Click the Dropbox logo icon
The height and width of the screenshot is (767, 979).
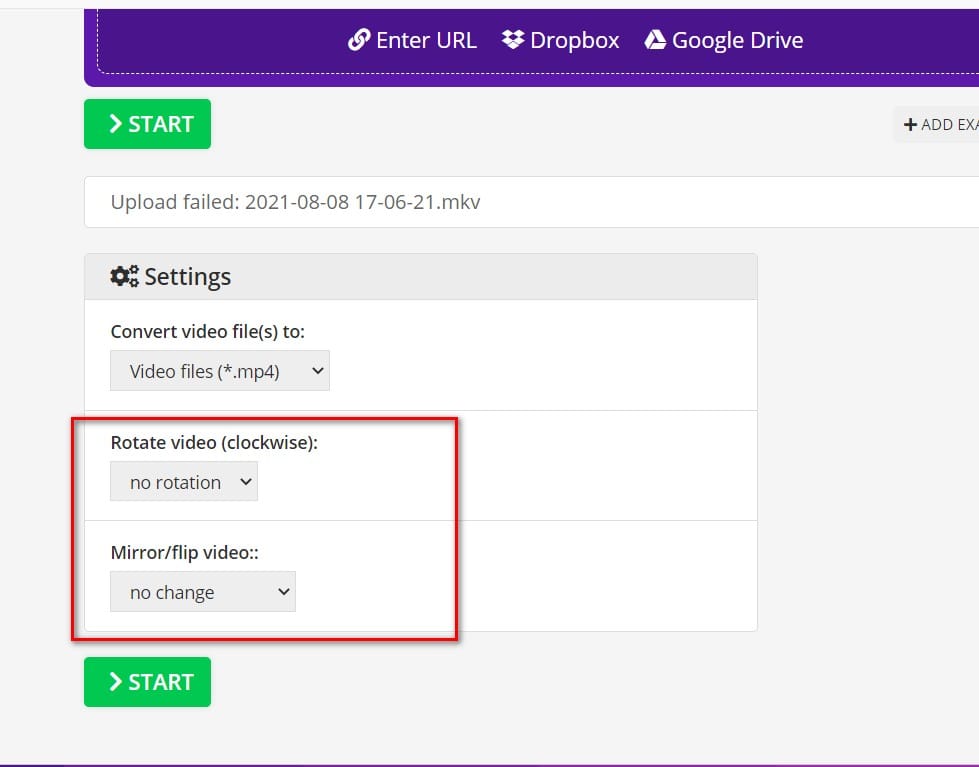(513, 40)
